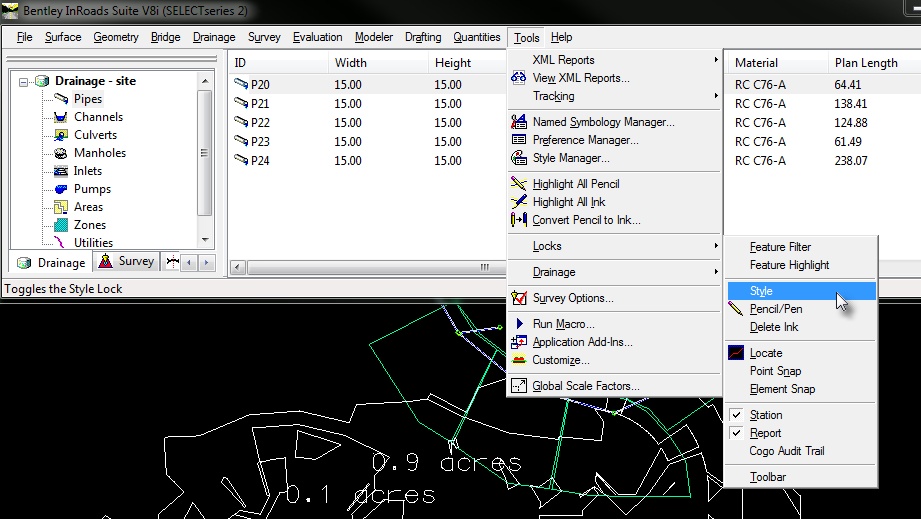The height and width of the screenshot is (519, 921).
Task: Click the pipe icon beside P23
Action: pos(241,141)
